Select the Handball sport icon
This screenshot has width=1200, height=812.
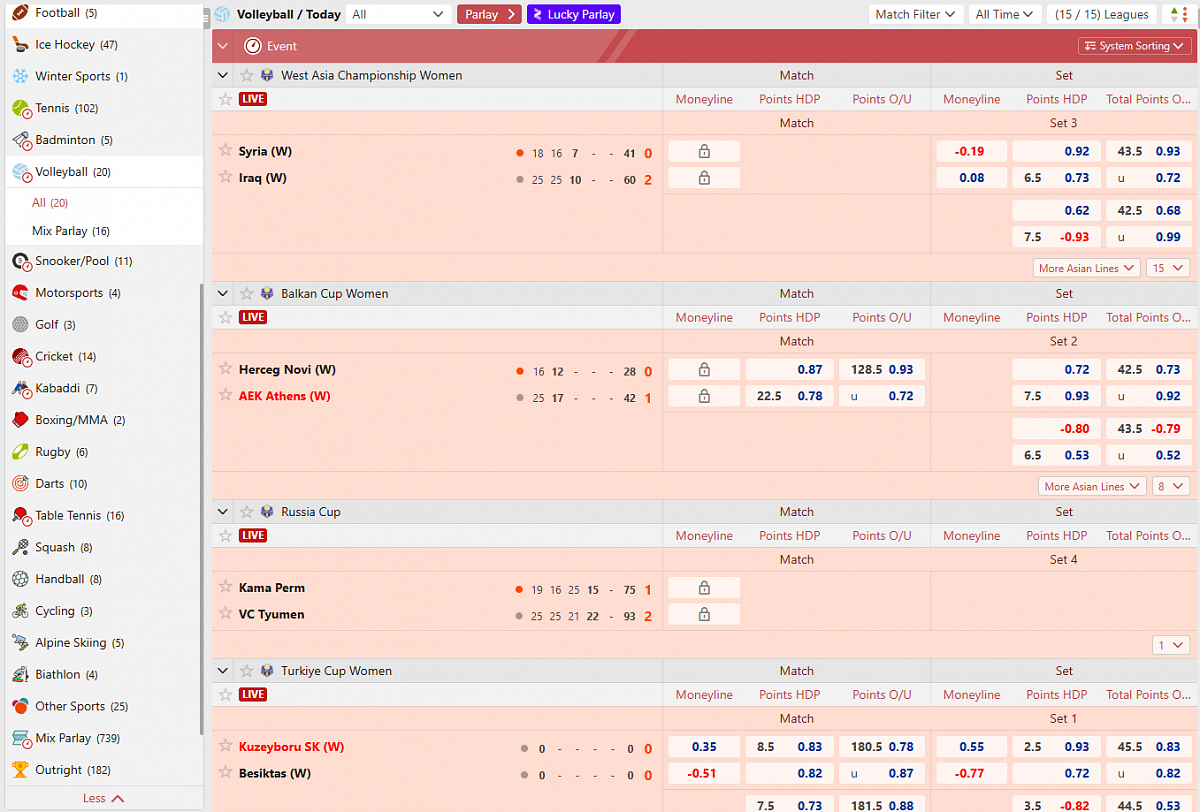pos(22,578)
